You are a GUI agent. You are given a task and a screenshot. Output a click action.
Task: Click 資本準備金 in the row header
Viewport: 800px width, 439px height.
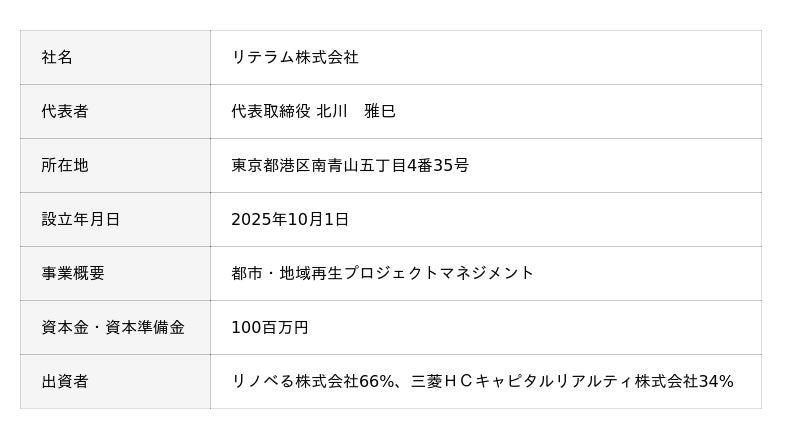pyautogui.click(x=145, y=328)
